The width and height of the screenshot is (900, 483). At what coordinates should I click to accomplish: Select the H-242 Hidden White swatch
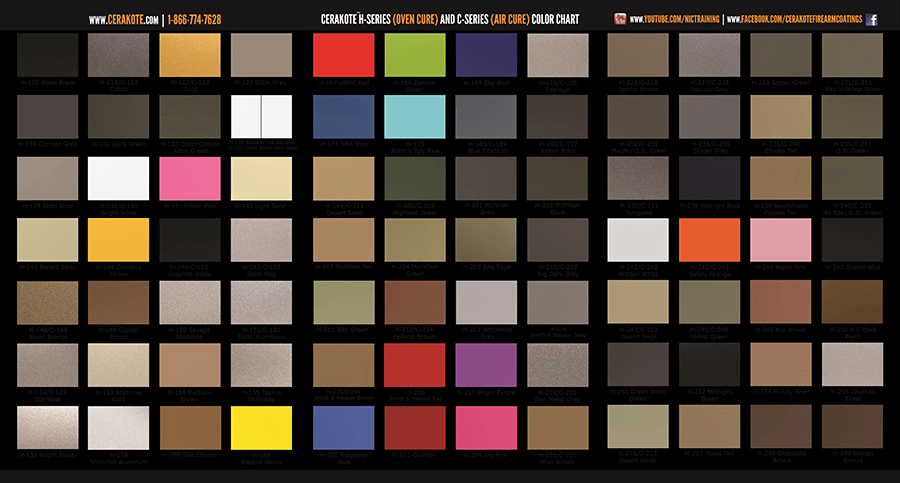pos(638,240)
